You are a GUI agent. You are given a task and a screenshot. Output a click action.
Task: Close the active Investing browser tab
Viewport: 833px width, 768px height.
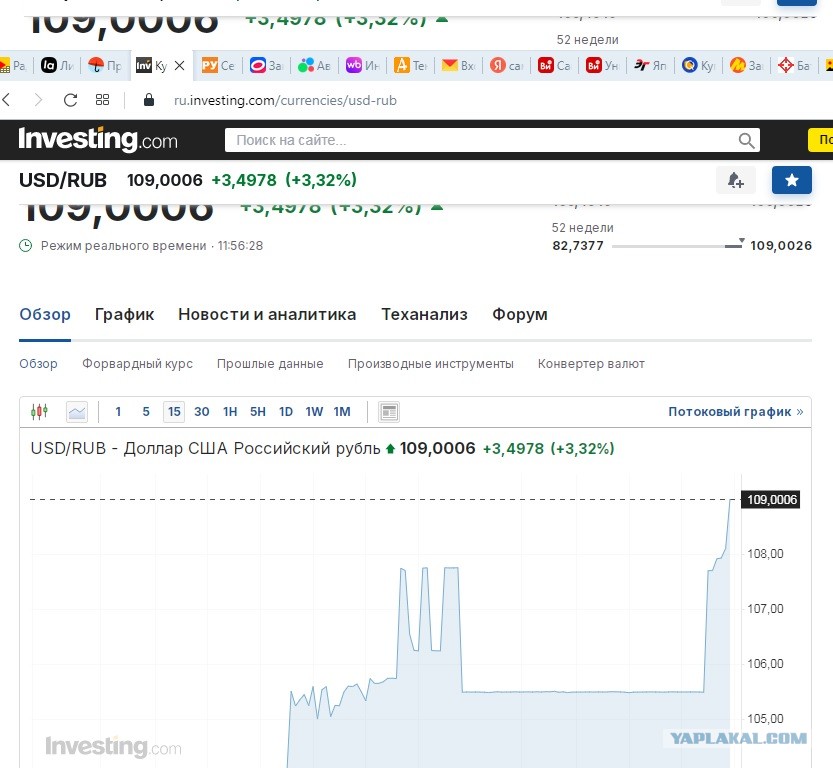(x=180, y=65)
